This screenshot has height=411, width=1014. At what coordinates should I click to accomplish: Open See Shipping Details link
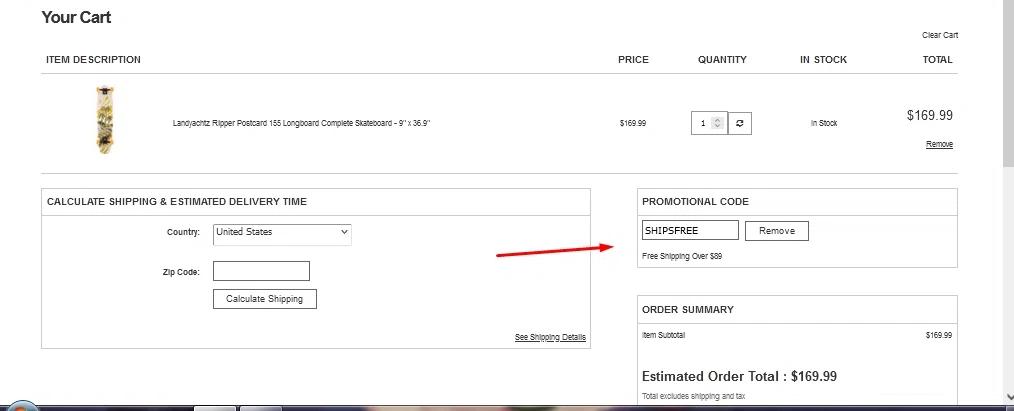[550, 337]
